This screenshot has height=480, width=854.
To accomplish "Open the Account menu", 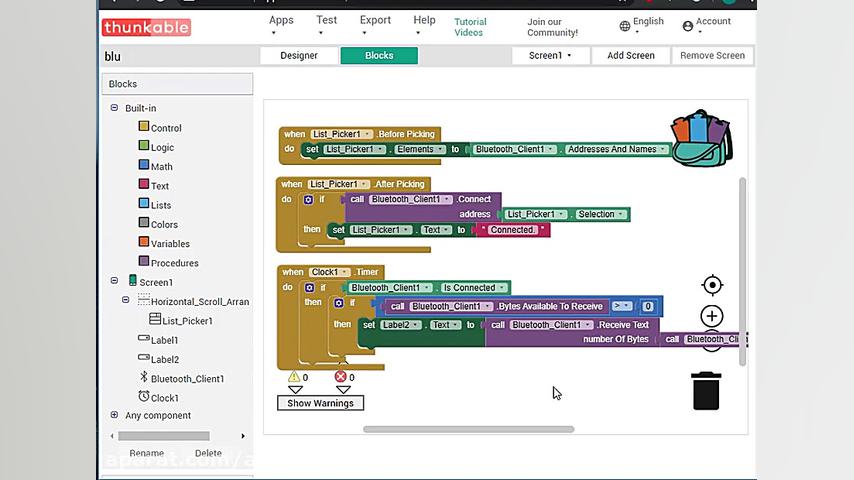I will [x=706, y=25].
